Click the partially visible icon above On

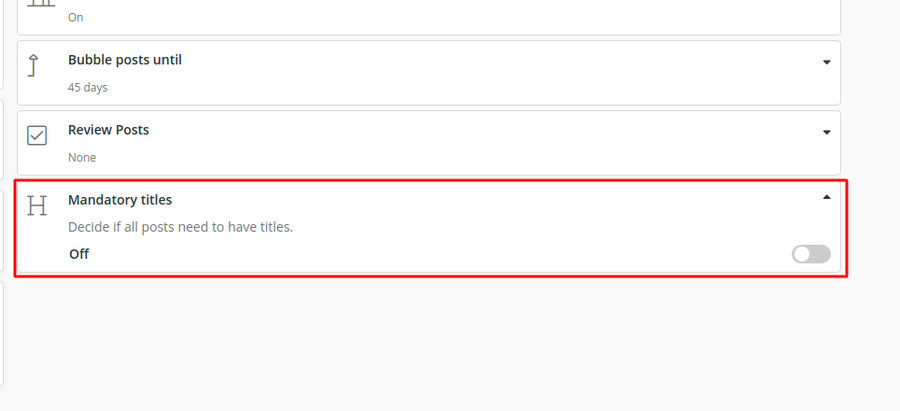[41, 3]
